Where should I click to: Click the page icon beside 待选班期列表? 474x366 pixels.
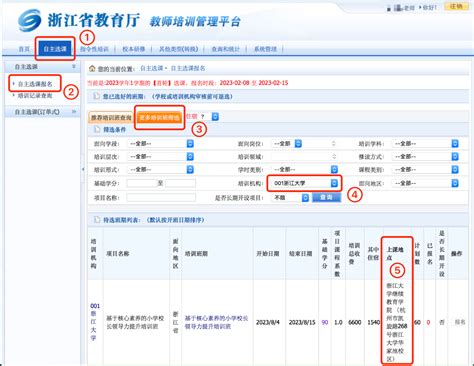pyautogui.click(x=97, y=220)
